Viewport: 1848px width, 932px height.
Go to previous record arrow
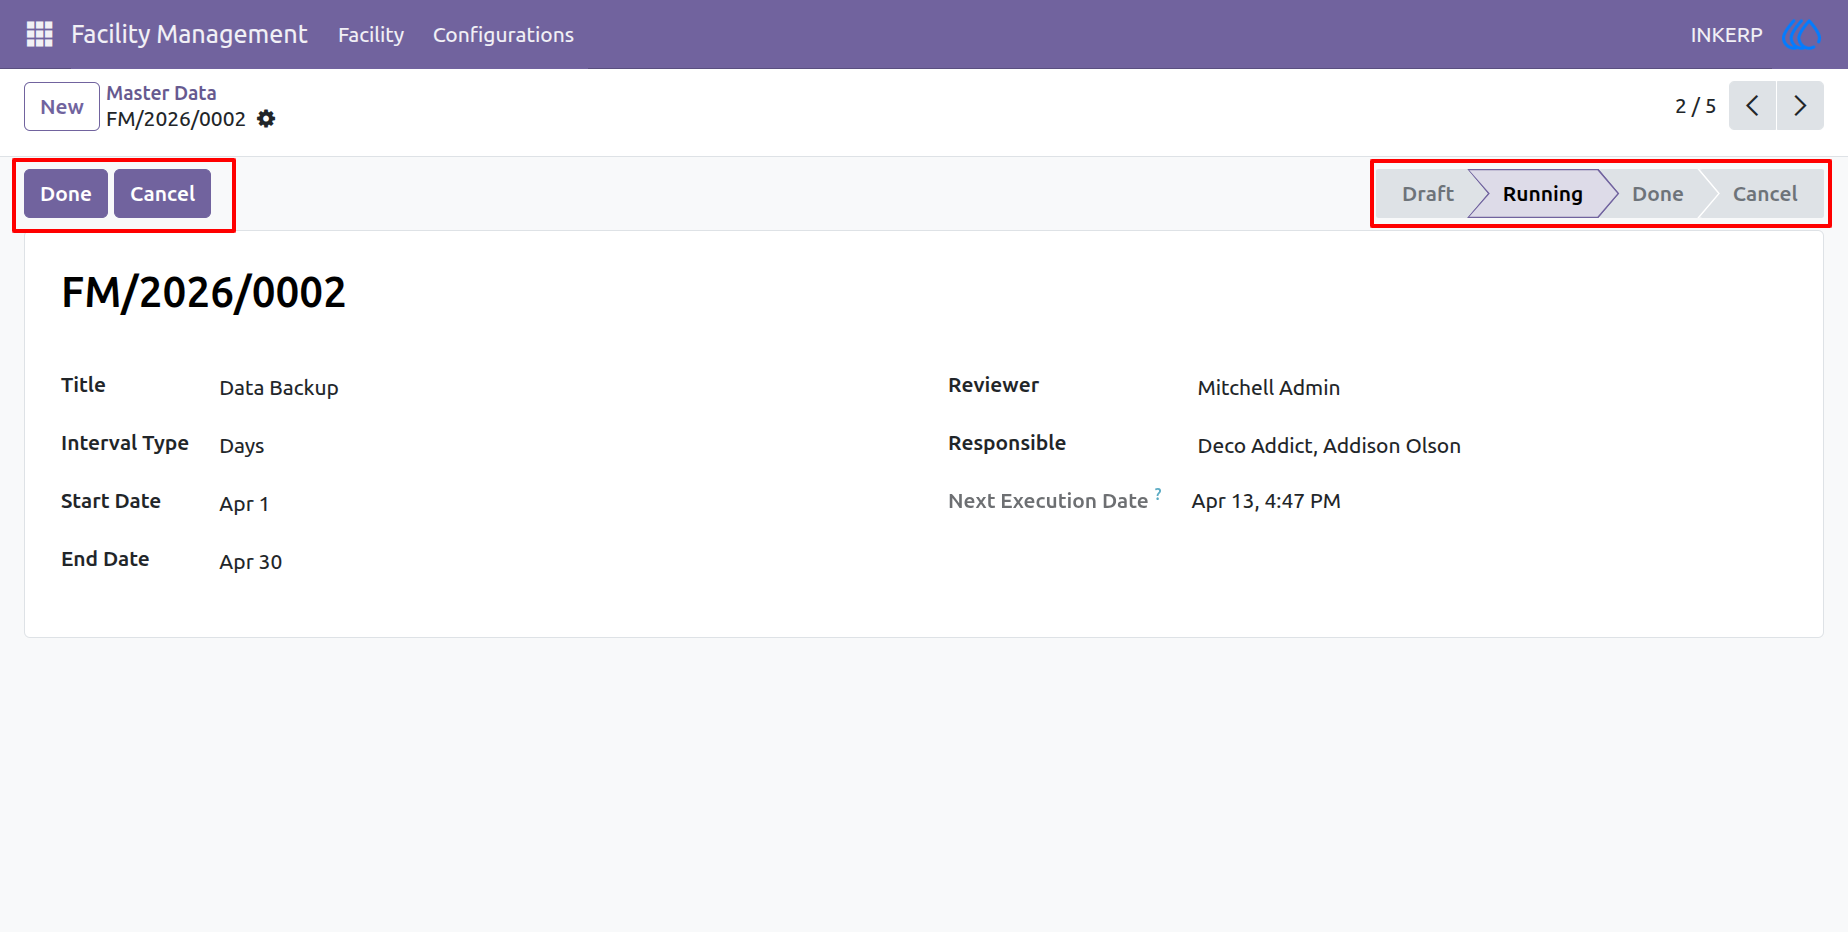[1752, 106]
